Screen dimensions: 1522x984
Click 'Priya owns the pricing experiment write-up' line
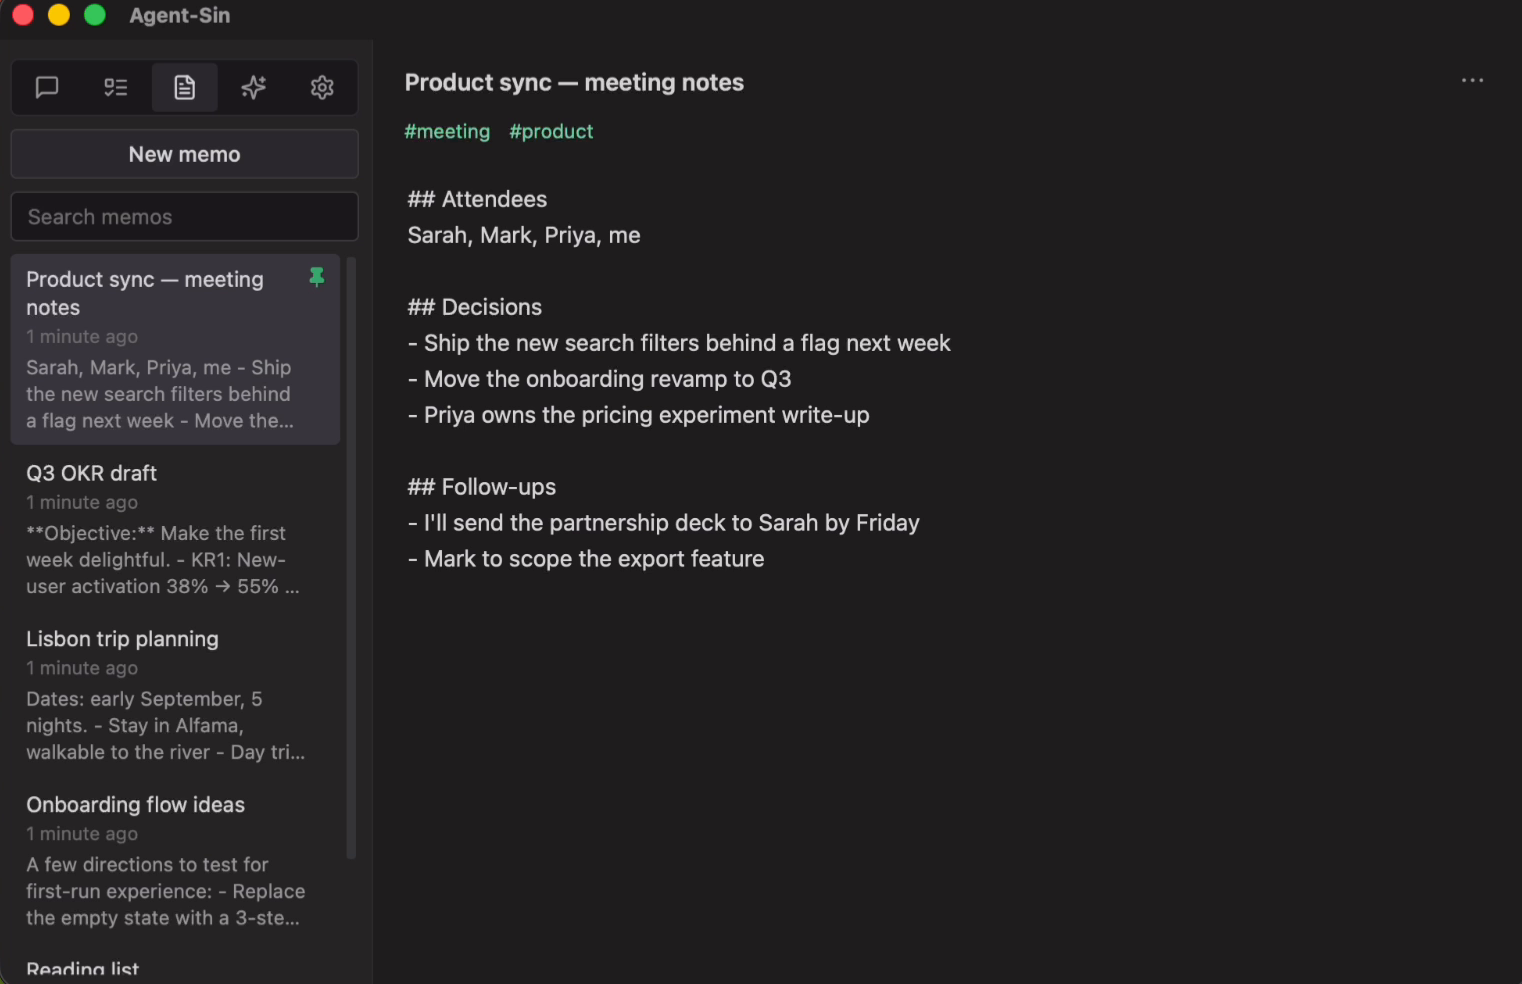click(x=639, y=415)
